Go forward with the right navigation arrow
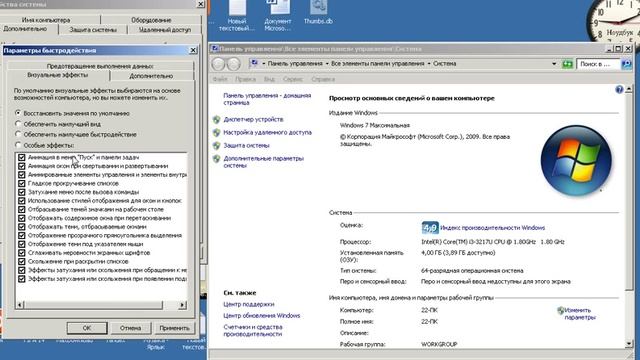The width and height of the screenshot is (640, 360). point(233,64)
